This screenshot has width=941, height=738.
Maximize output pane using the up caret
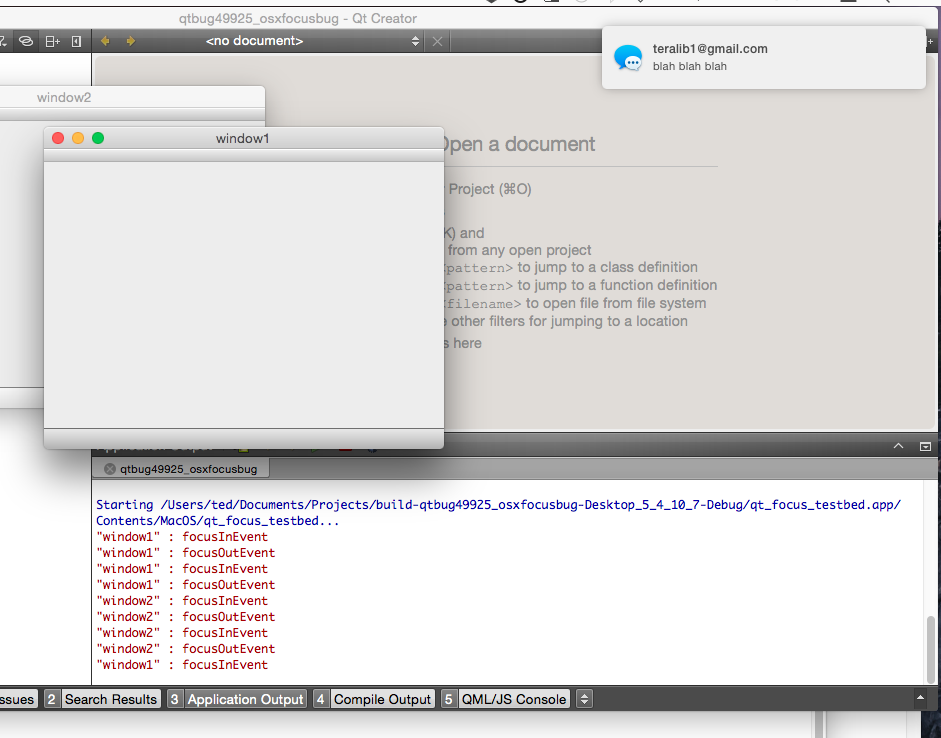898,446
